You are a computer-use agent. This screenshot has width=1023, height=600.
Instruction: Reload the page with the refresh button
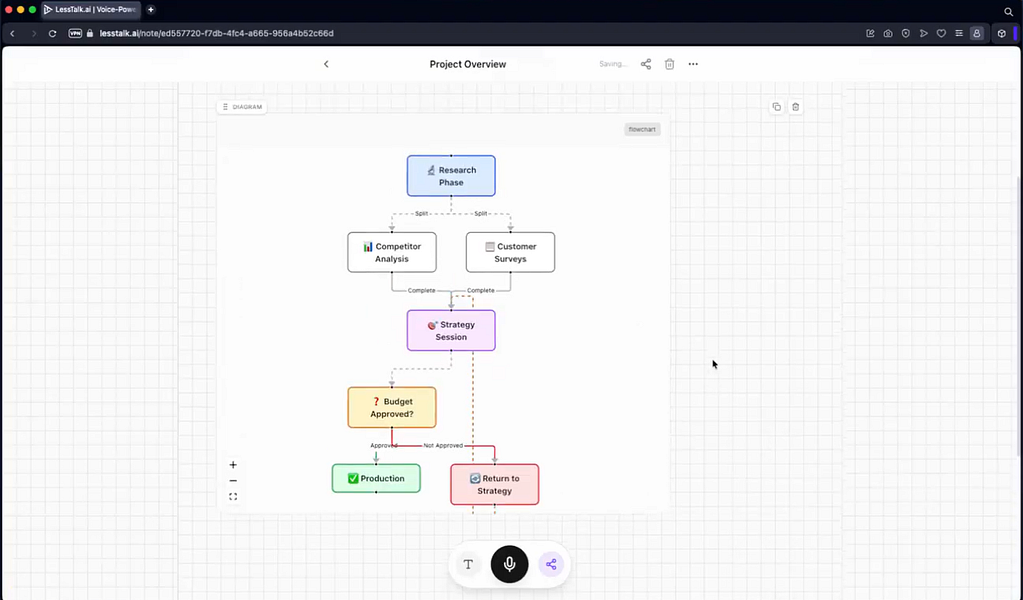point(52,33)
